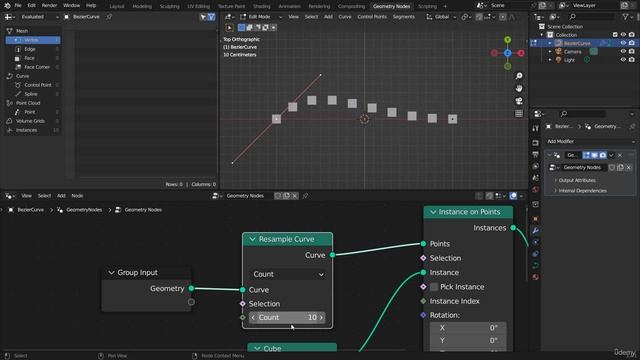Click the red X axis on the navigation gizmo

pyautogui.click(x=521, y=53)
